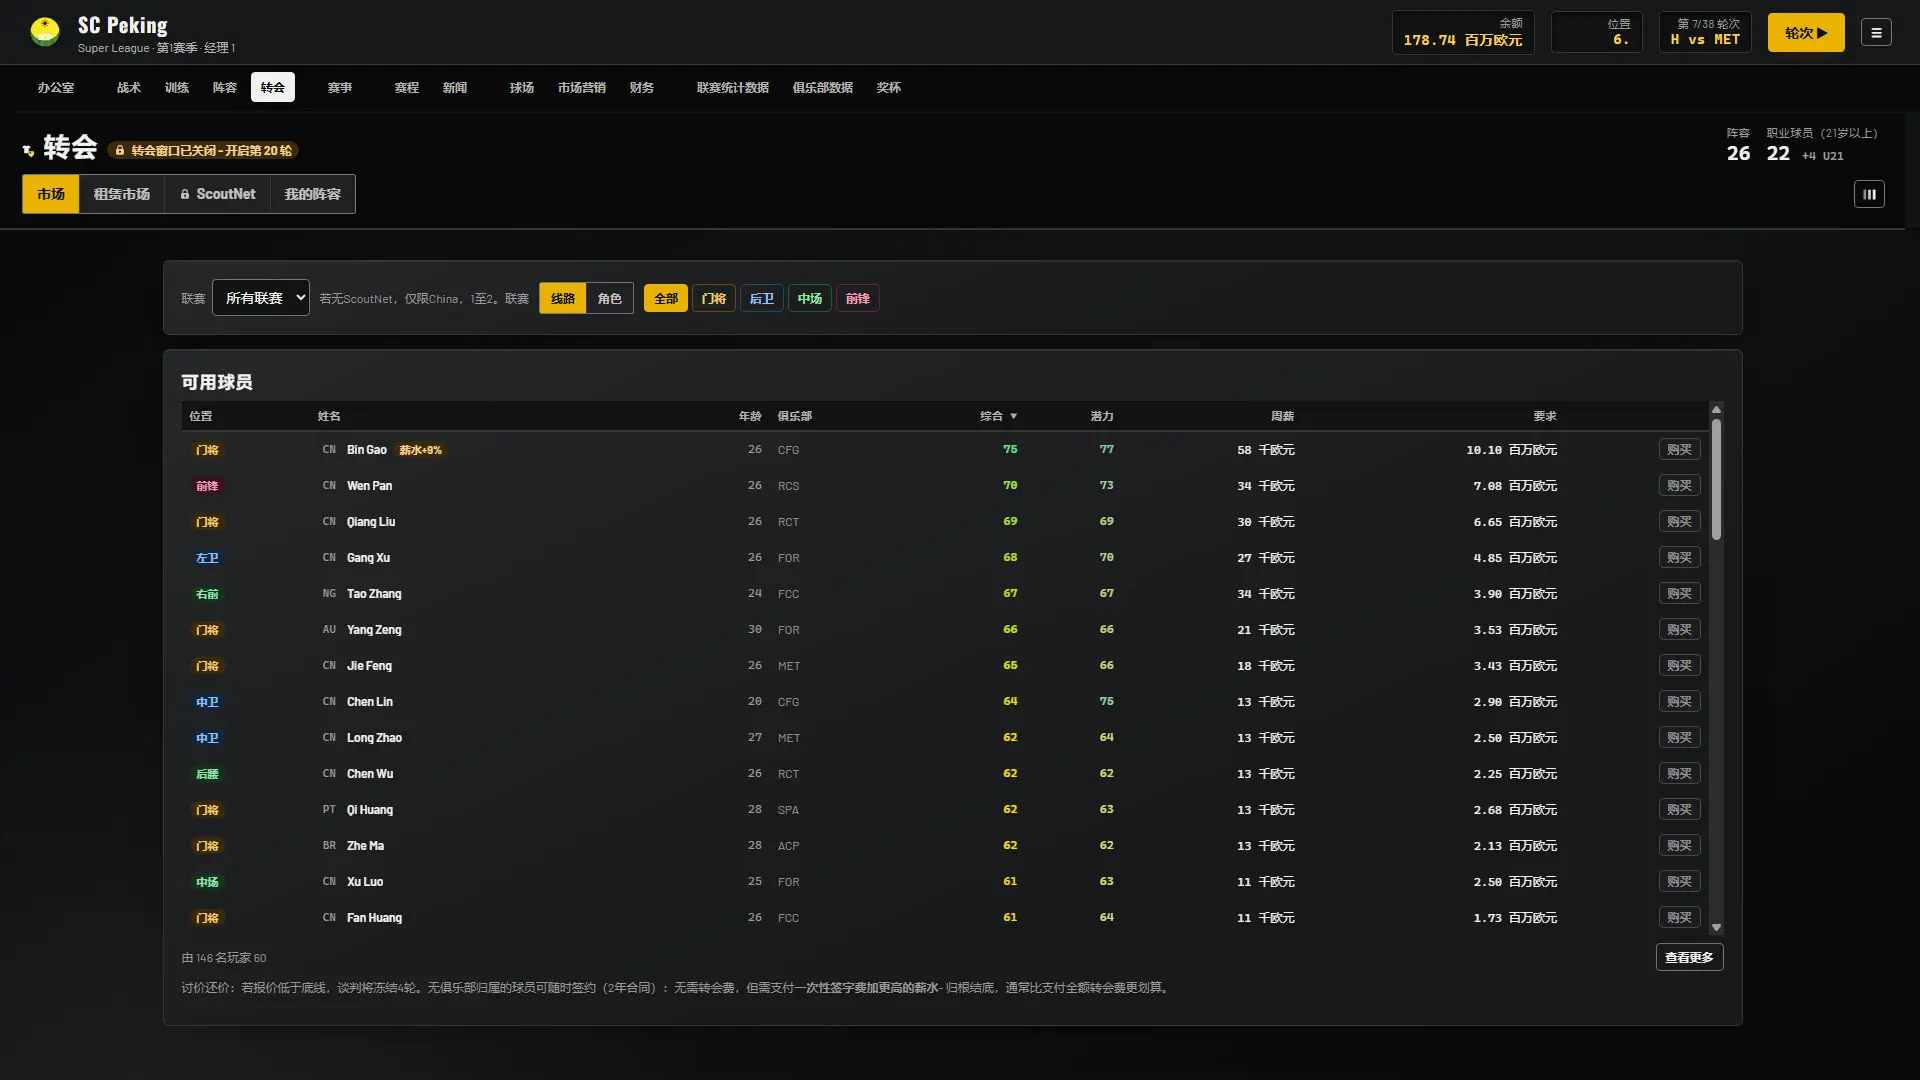Image resolution: width=1920 pixels, height=1080 pixels.
Task: Open the locked ScoutNet tab
Action: pos(217,194)
